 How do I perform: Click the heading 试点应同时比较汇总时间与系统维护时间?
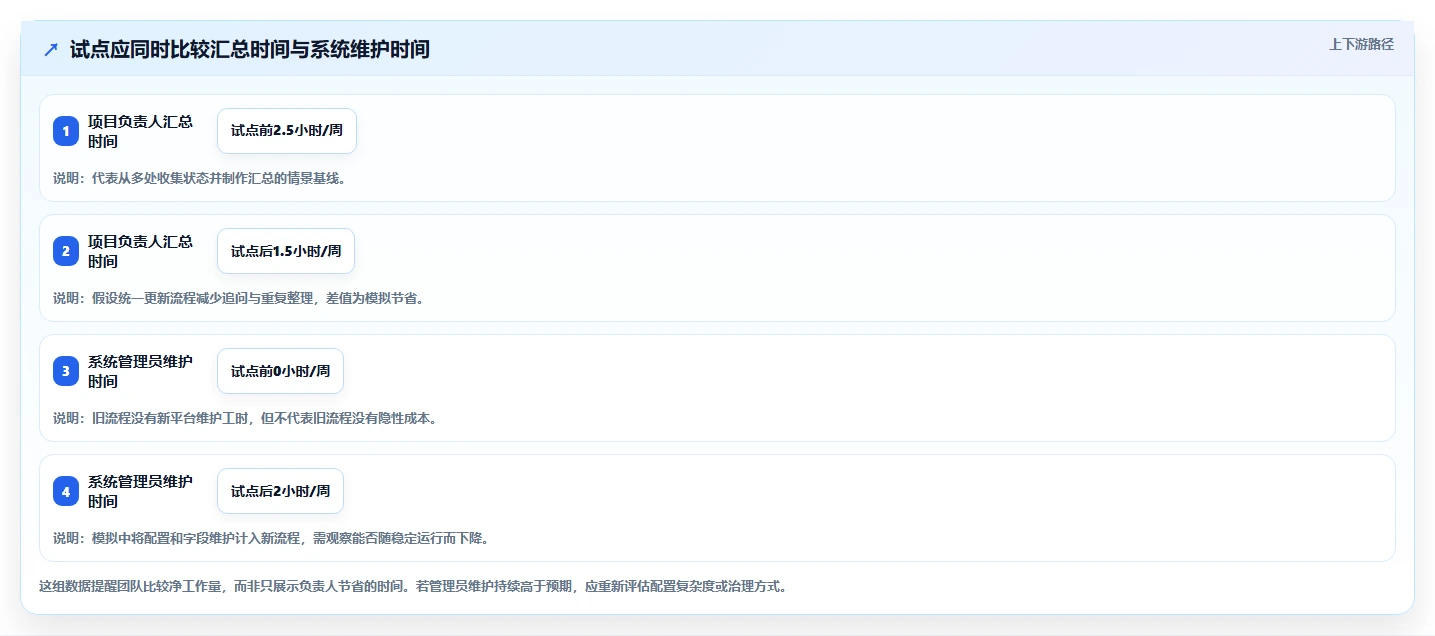point(250,49)
